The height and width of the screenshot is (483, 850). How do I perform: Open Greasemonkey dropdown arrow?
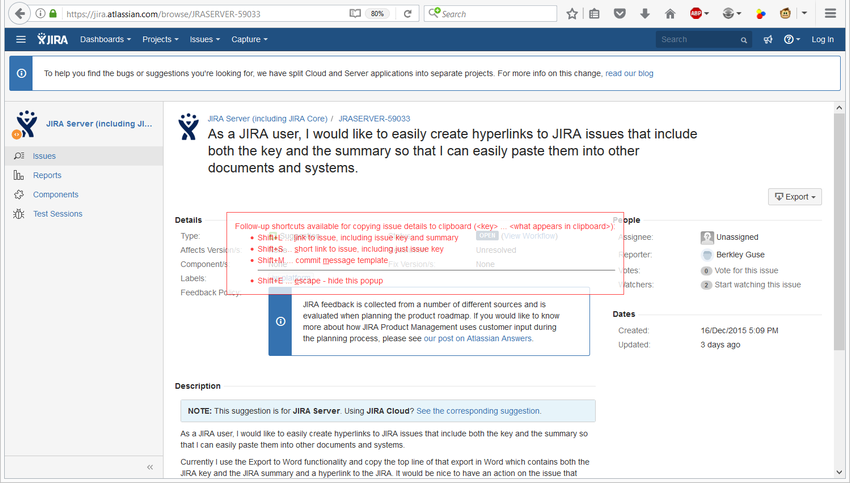click(x=804, y=13)
